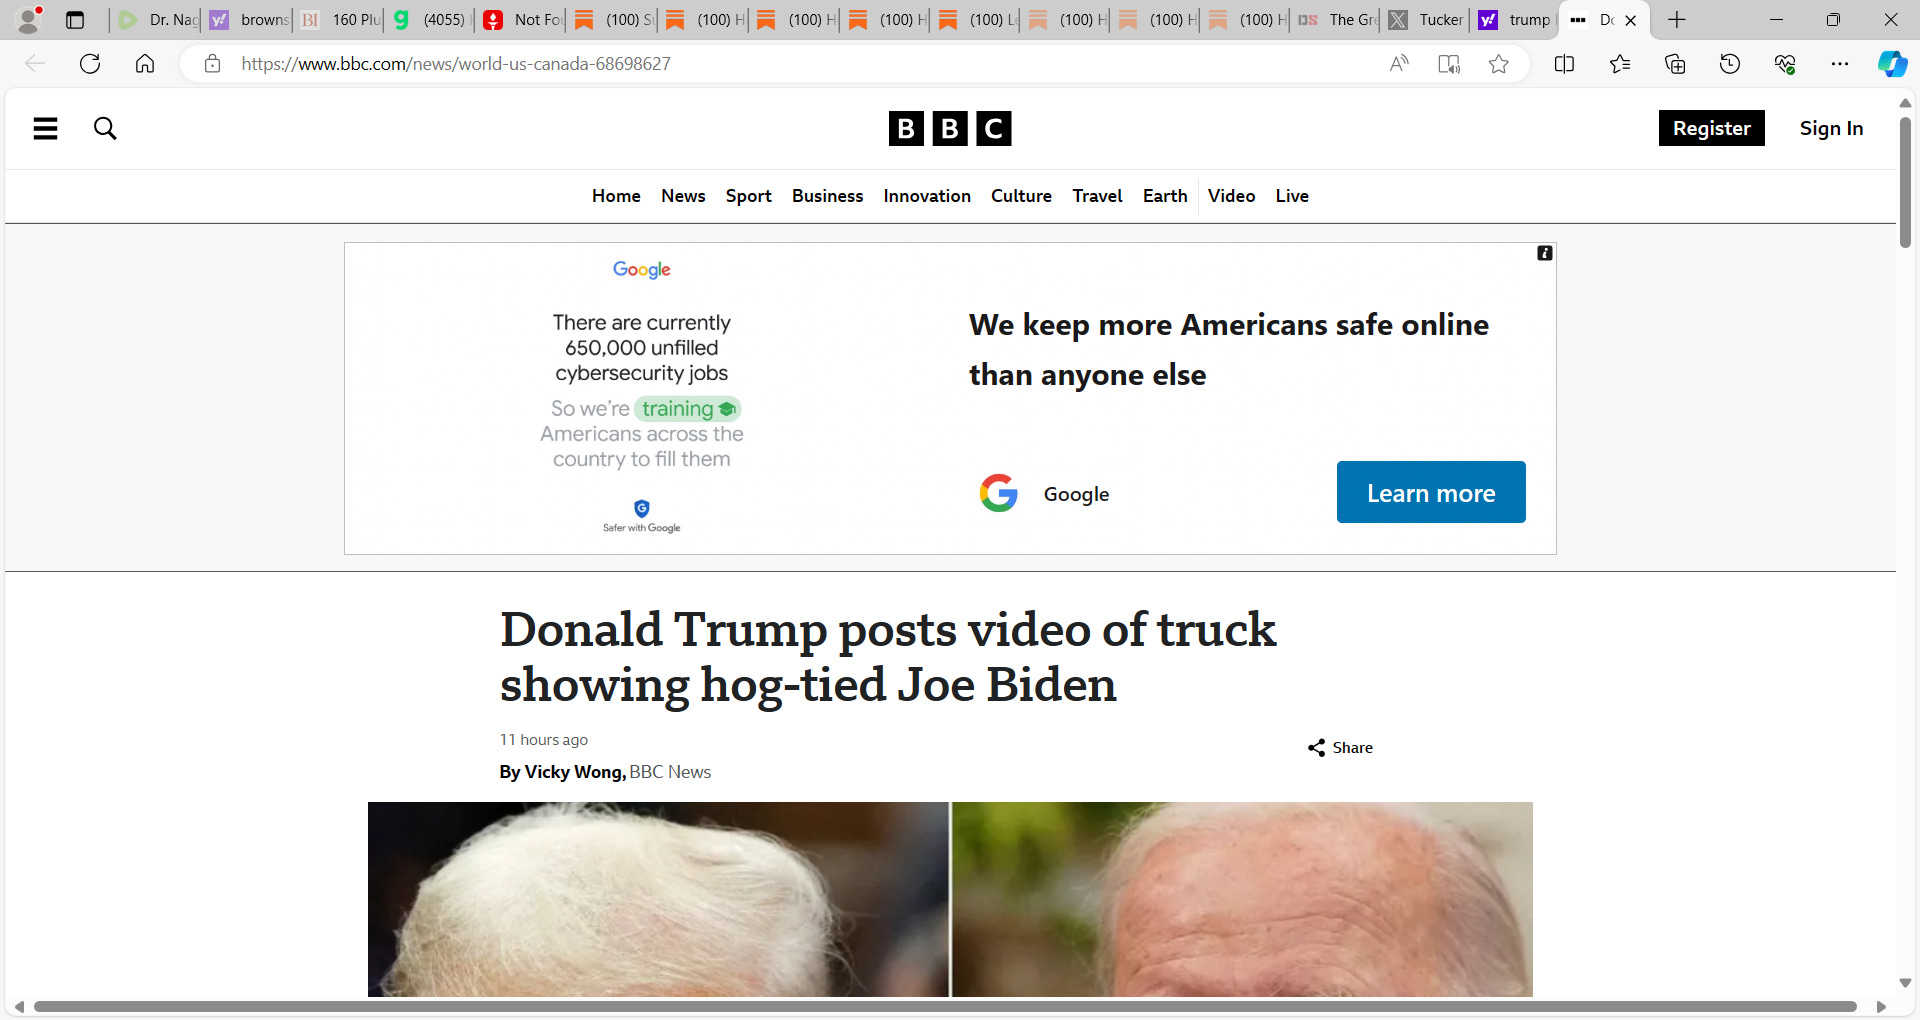Image resolution: width=1920 pixels, height=1020 pixels.
Task: Click Learn more button in ad
Action: [1431, 492]
